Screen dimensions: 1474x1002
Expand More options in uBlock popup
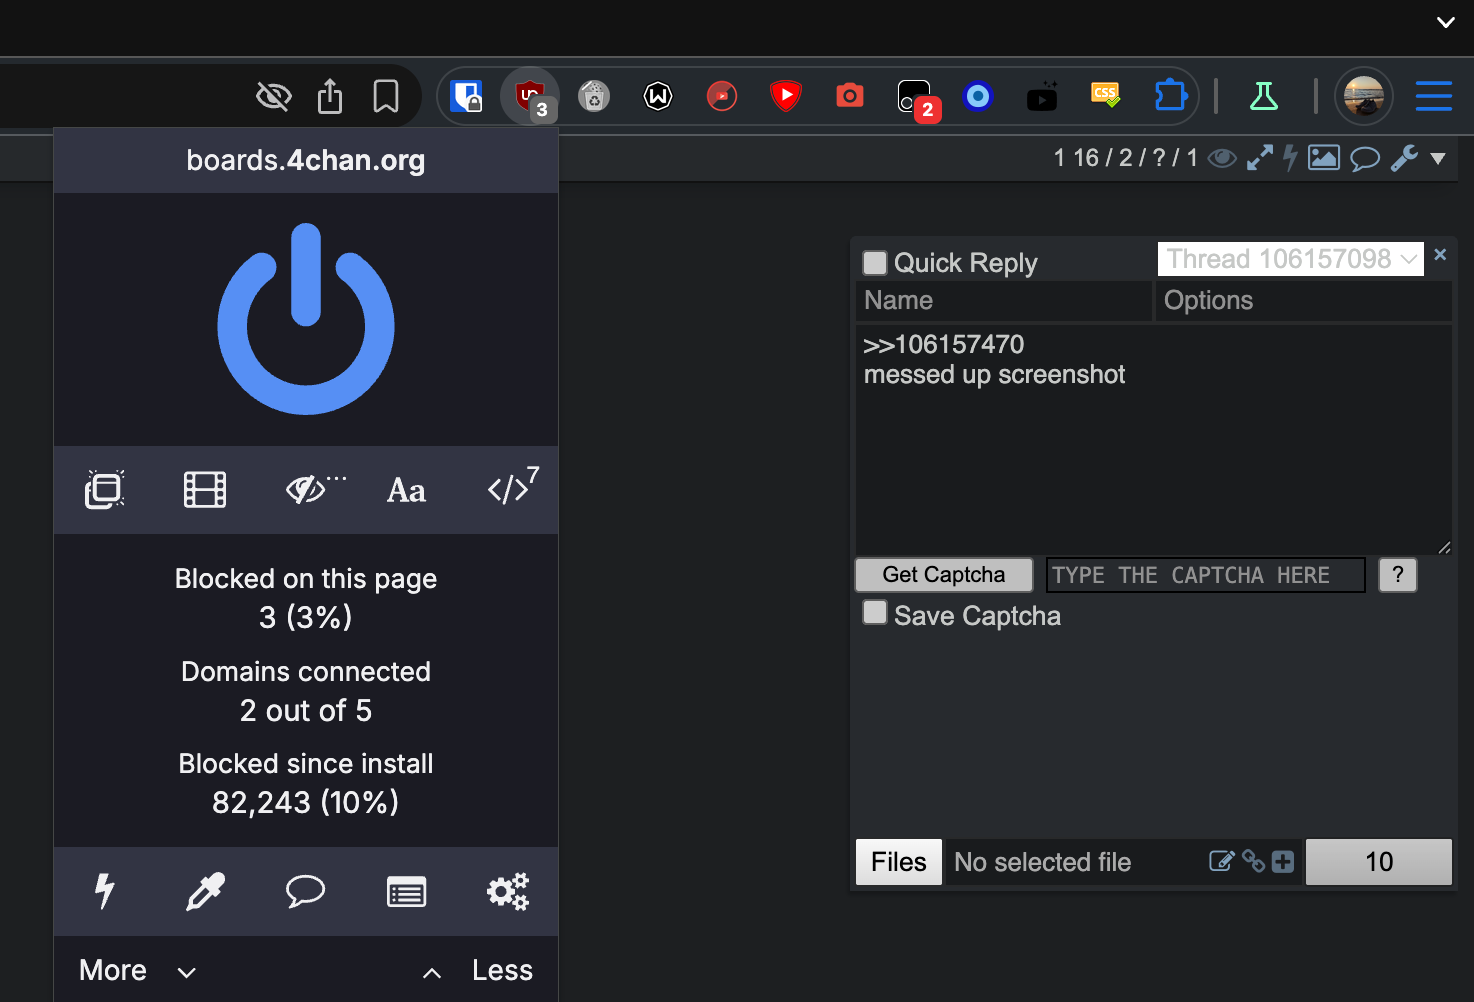[137, 970]
